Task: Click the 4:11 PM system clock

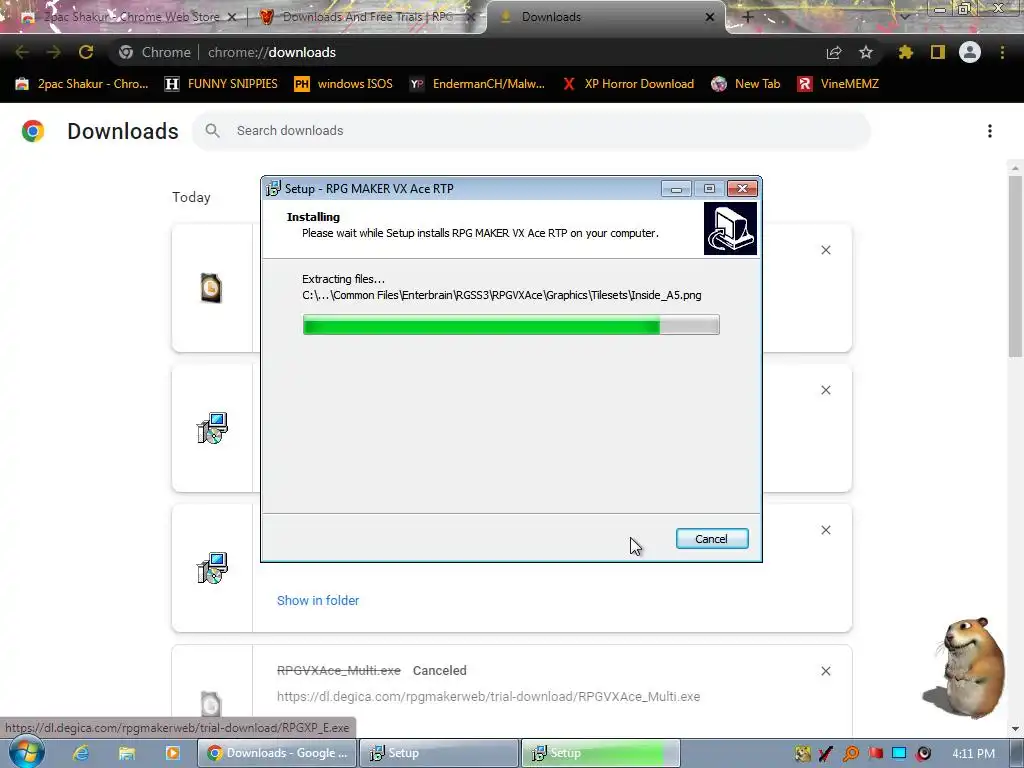Action: [x=973, y=754]
